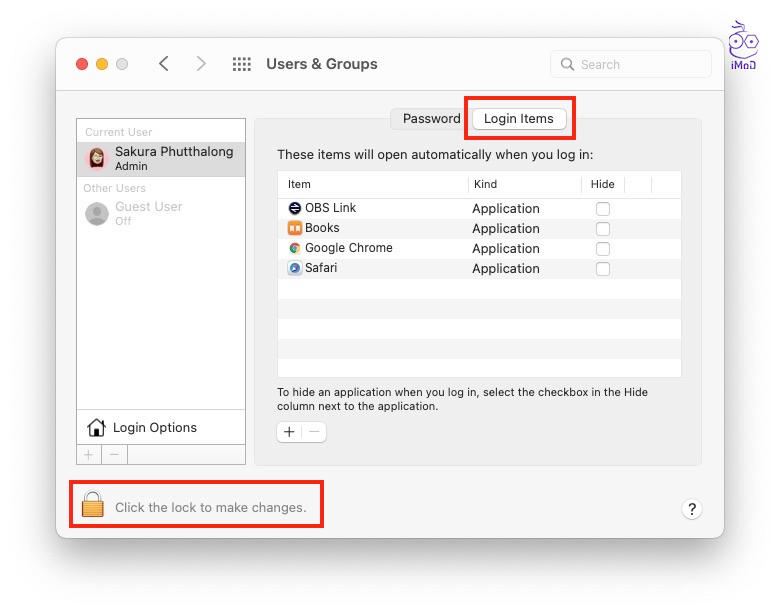This screenshot has height=612, width=780.
Task: Click the OBS Link app icon
Action: pyautogui.click(x=295, y=208)
